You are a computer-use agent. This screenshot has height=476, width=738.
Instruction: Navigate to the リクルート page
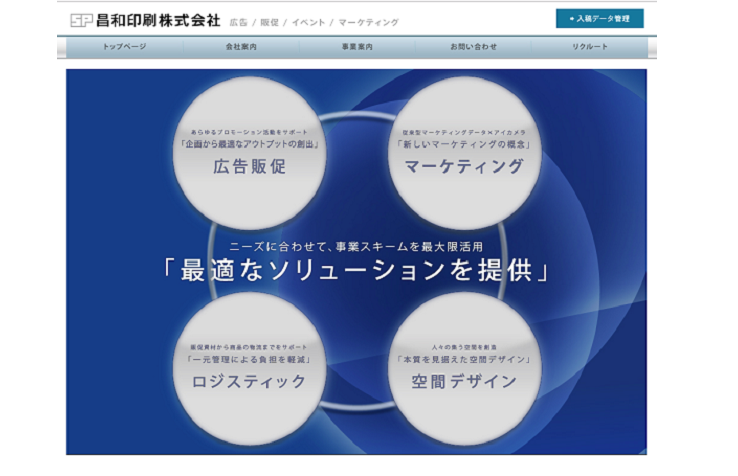[x=589, y=47]
